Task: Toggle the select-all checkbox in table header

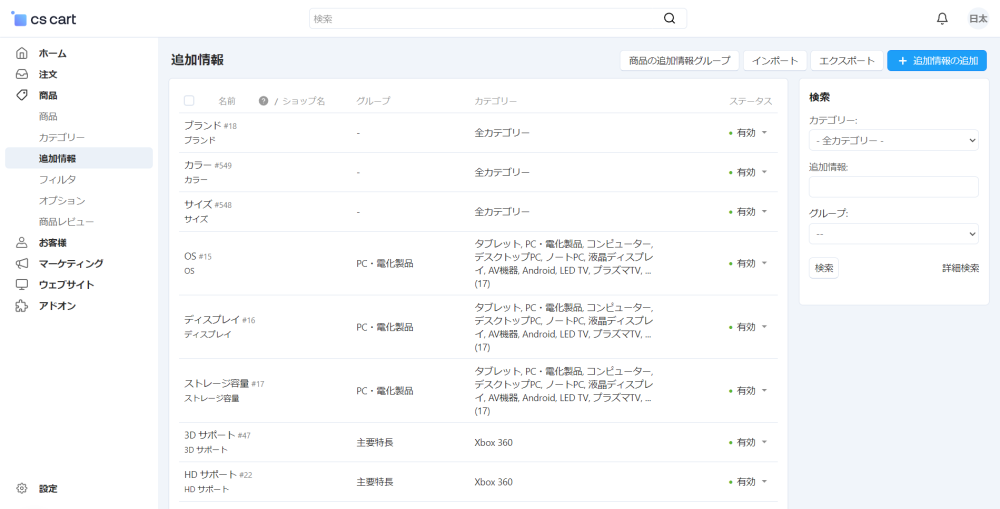Action: point(189,101)
